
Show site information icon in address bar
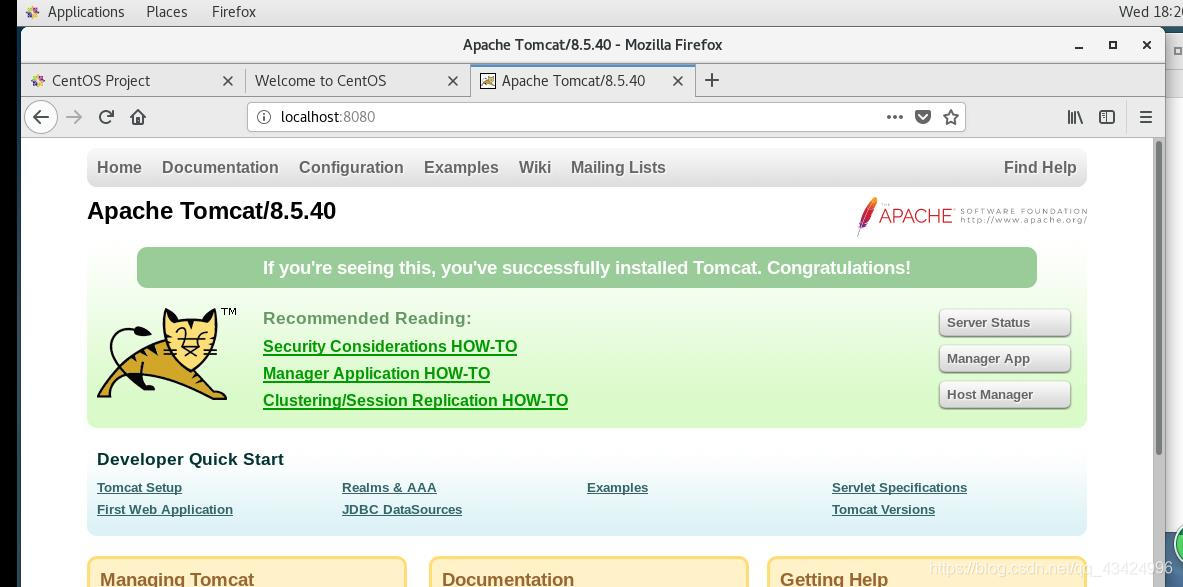coord(263,117)
